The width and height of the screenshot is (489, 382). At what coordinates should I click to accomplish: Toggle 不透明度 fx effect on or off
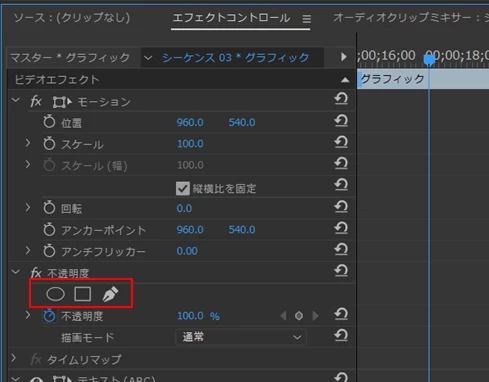click(36, 273)
